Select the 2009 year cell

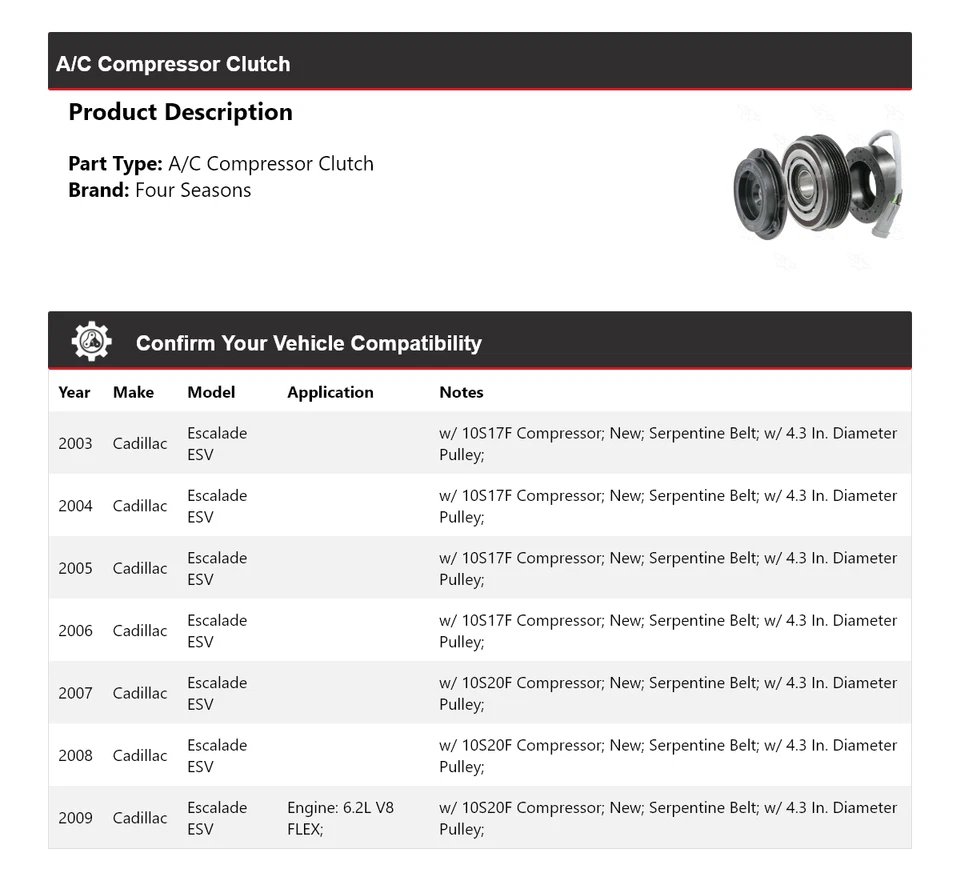pyautogui.click(x=75, y=818)
